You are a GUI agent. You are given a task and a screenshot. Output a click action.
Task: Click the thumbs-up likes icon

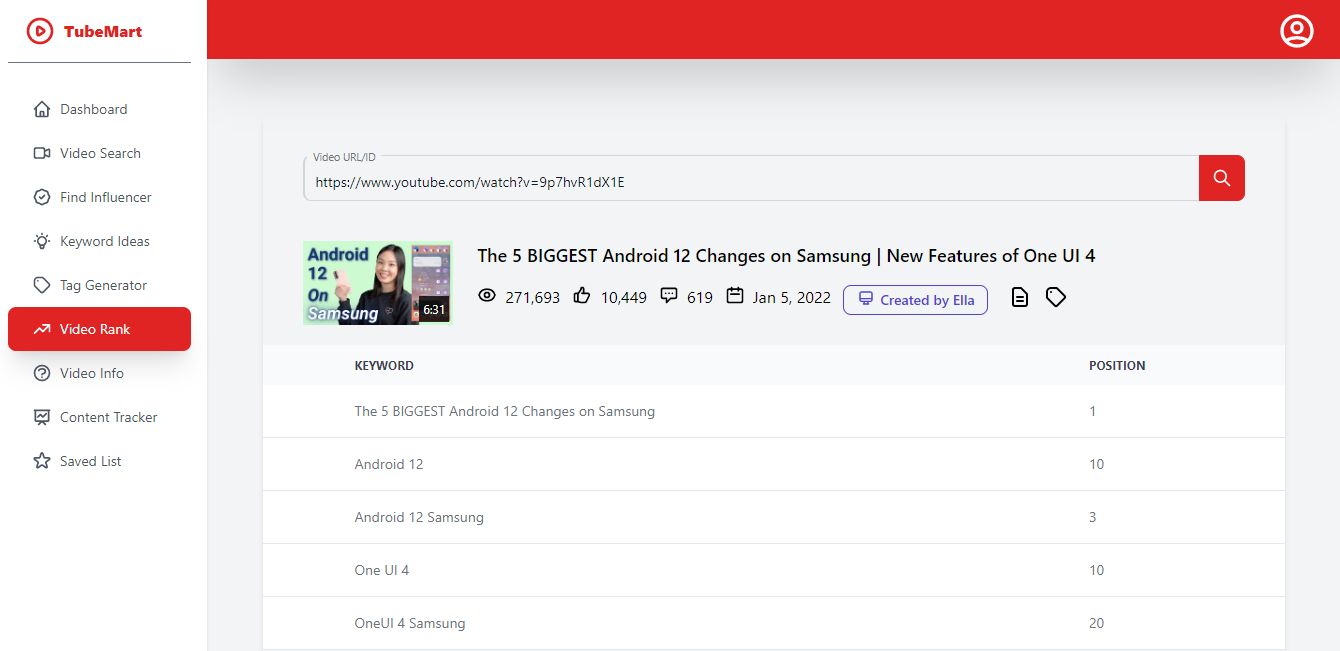pos(582,296)
